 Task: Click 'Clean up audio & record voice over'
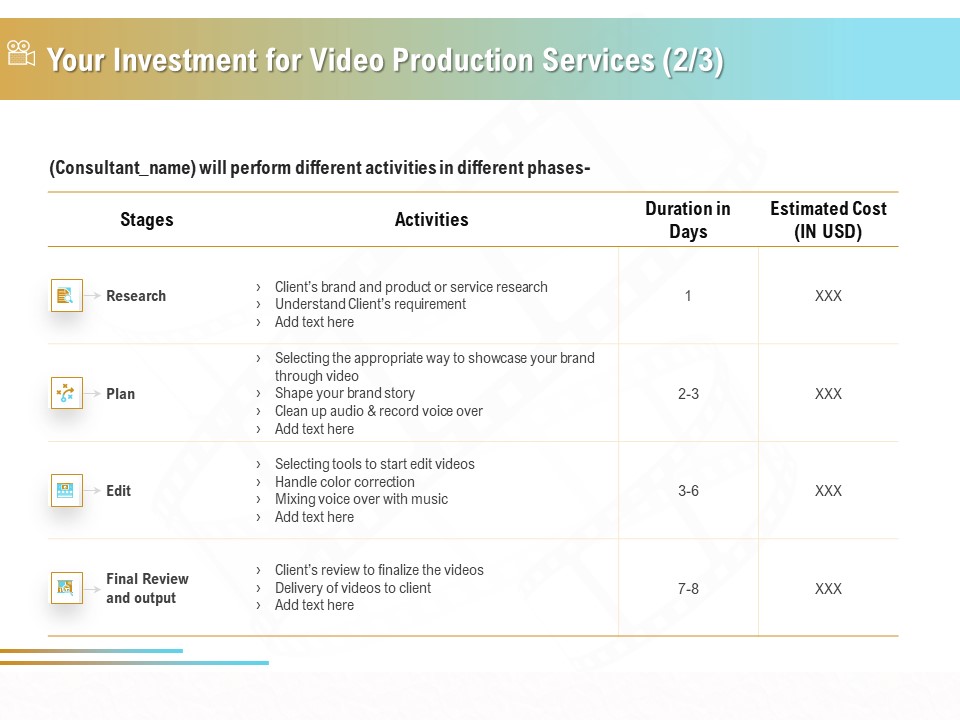click(x=378, y=411)
